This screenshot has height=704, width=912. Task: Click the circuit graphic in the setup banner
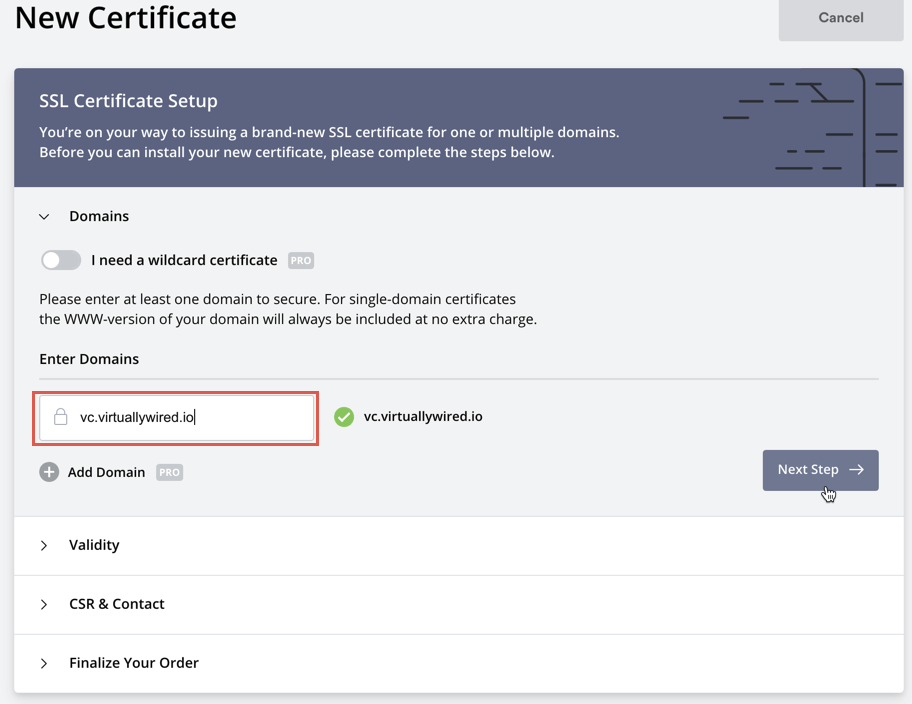(811, 128)
